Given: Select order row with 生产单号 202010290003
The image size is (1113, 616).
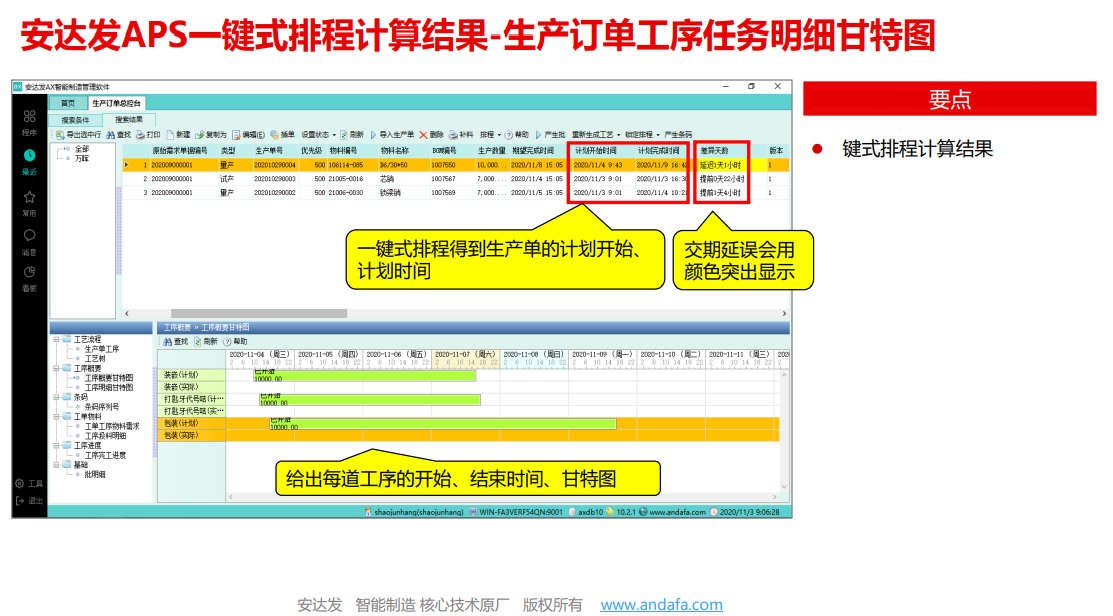Looking at the screenshot, I should pos(456,179).
